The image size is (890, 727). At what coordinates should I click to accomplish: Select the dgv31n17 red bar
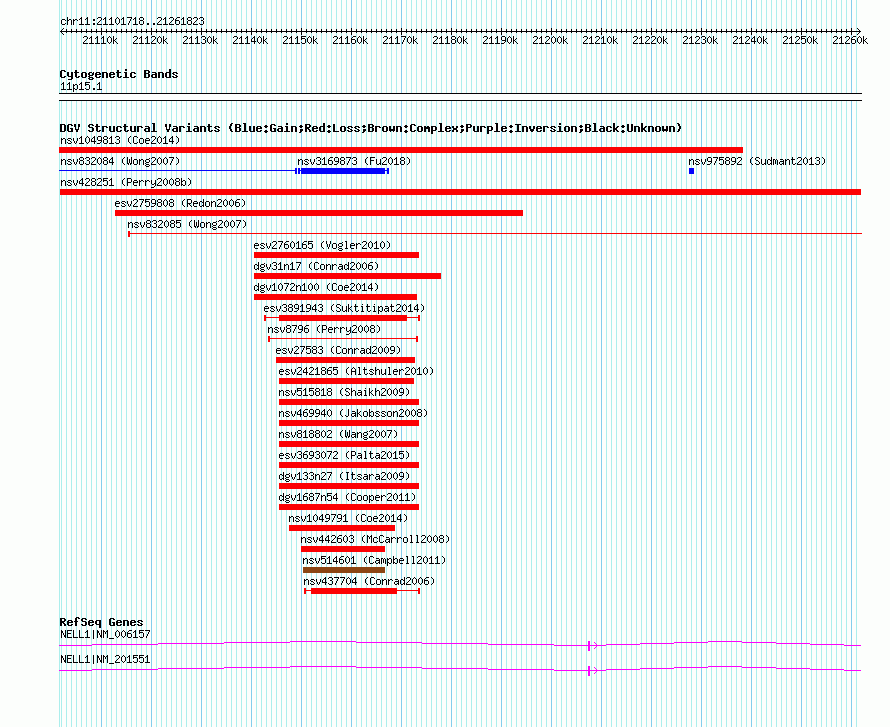(x=347, y=276)
